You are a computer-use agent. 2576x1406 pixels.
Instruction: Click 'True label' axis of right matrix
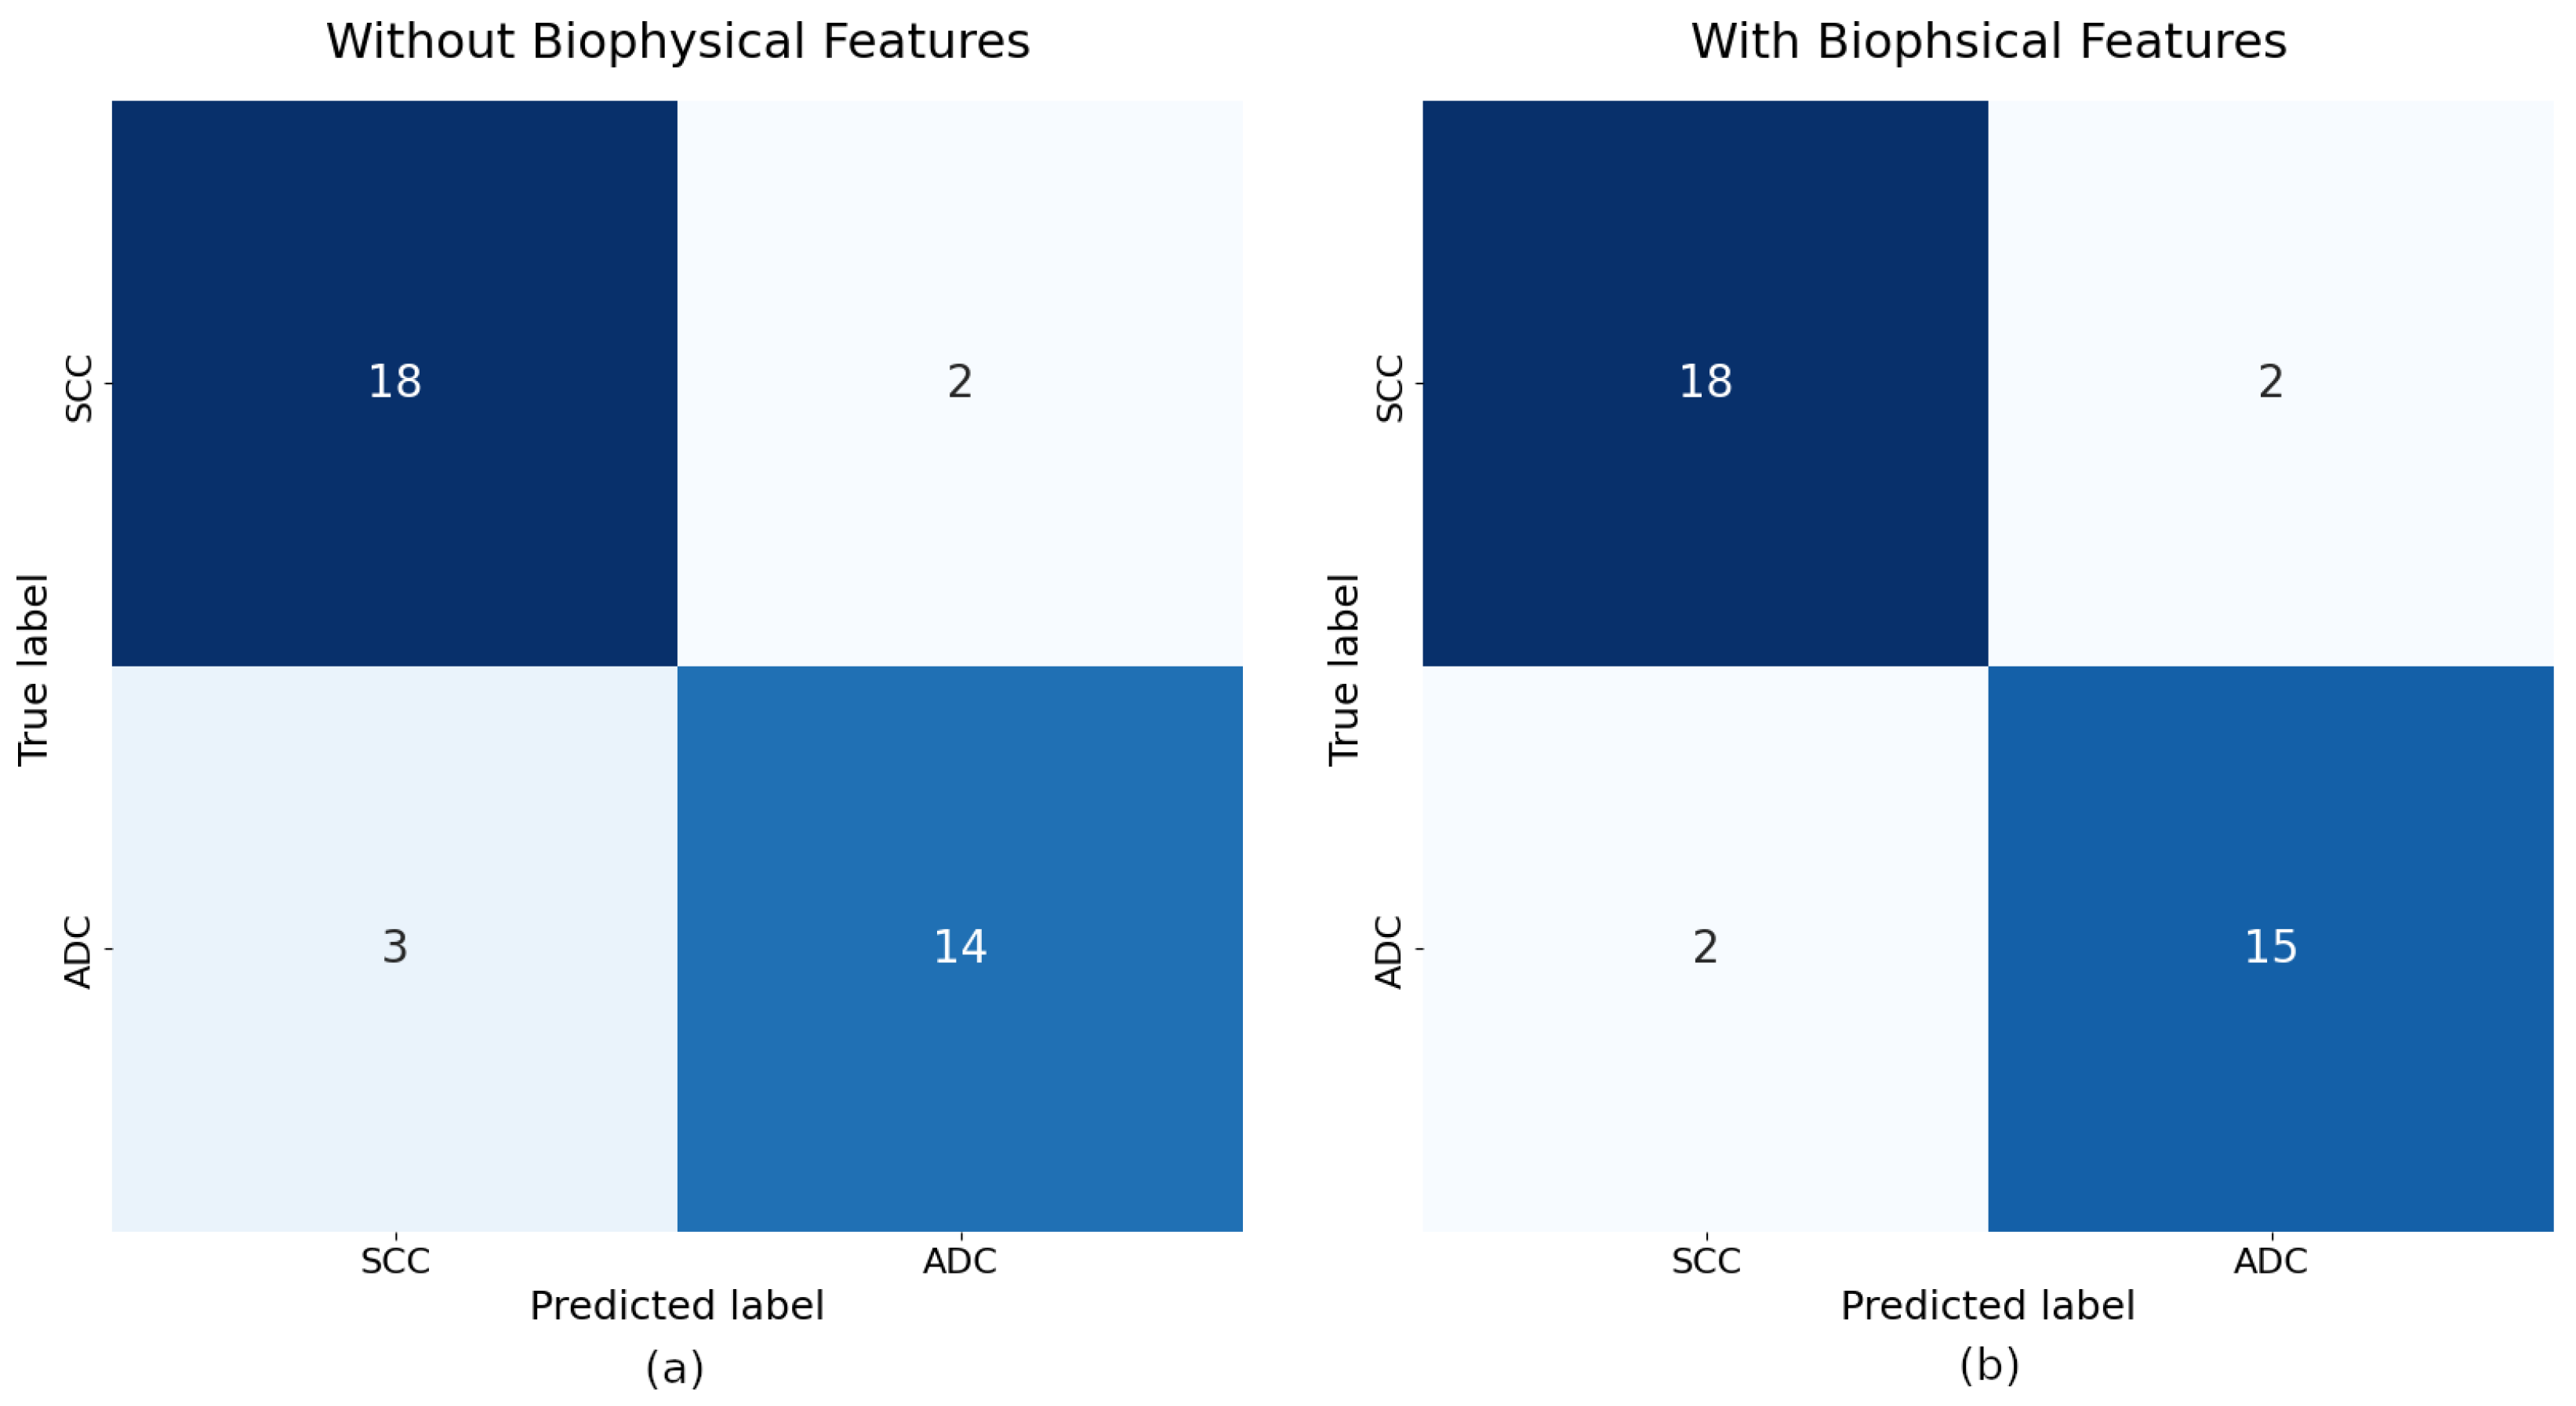(1344, 670)
